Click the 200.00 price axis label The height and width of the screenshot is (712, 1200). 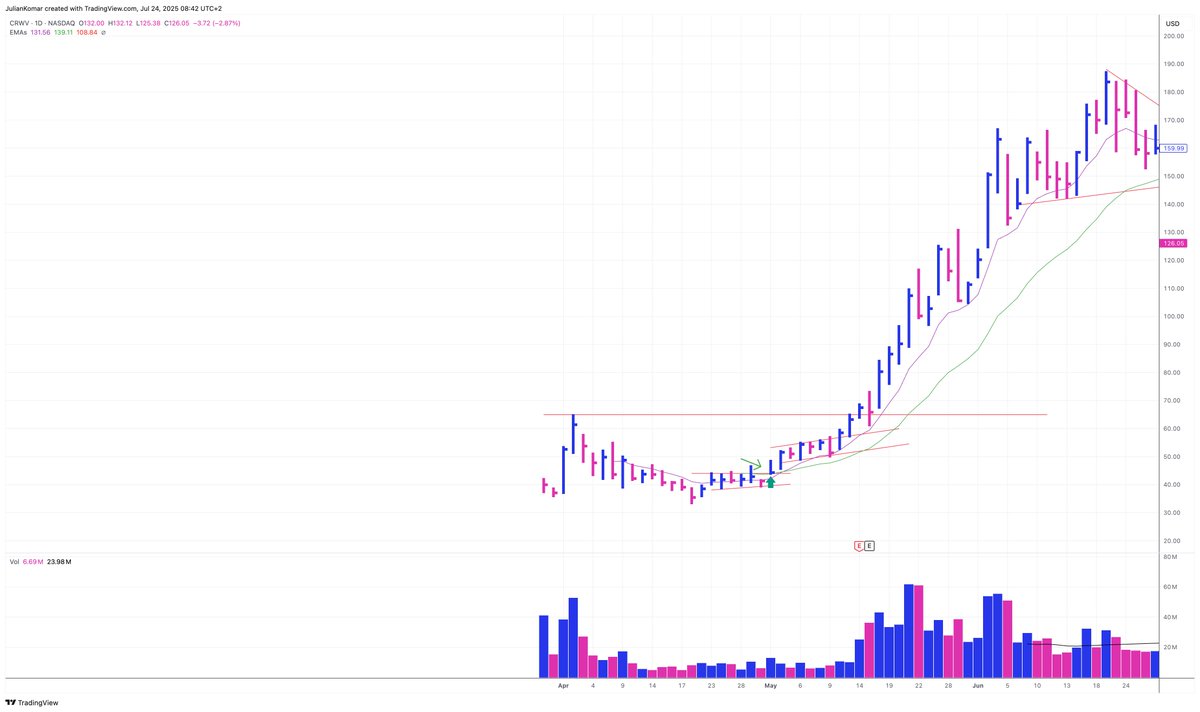pos(1174,36)
